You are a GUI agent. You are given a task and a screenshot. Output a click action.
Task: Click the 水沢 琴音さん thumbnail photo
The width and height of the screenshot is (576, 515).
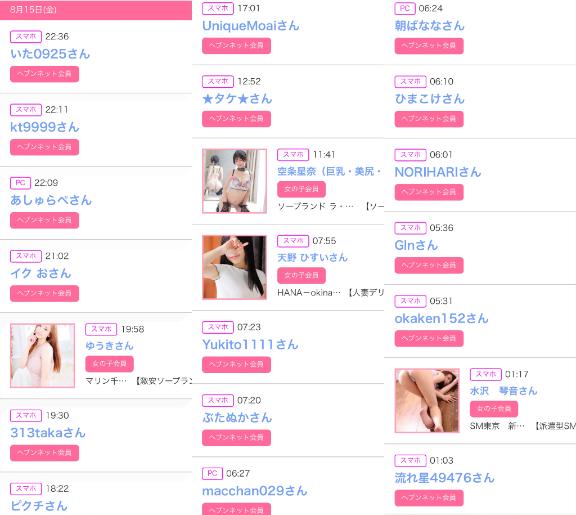click(427, 400)
